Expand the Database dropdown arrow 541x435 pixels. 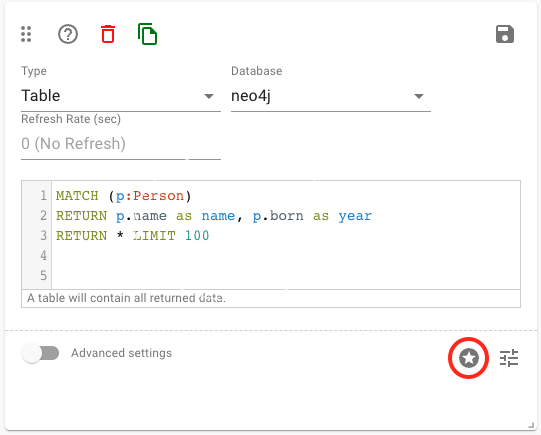pos(419,96)
